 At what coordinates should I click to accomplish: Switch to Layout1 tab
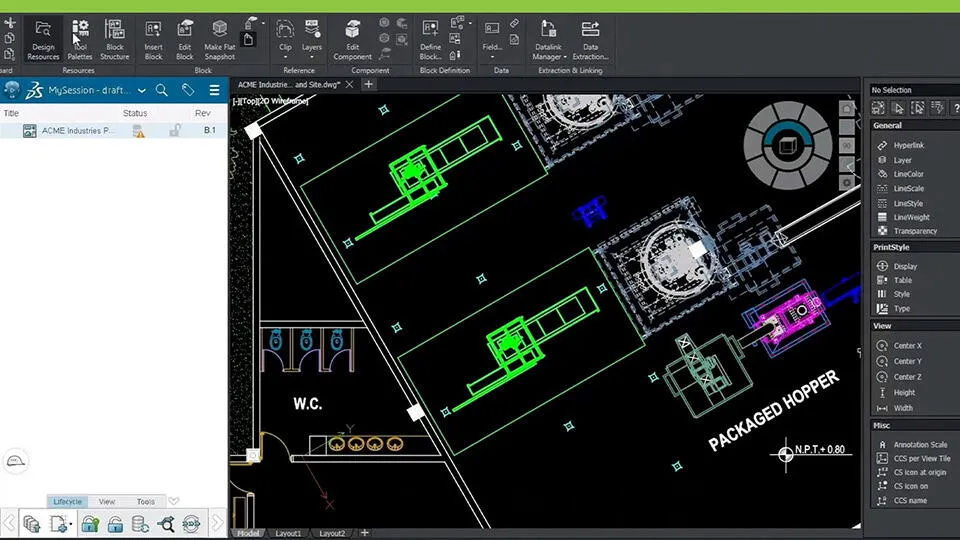pos(288,533)
